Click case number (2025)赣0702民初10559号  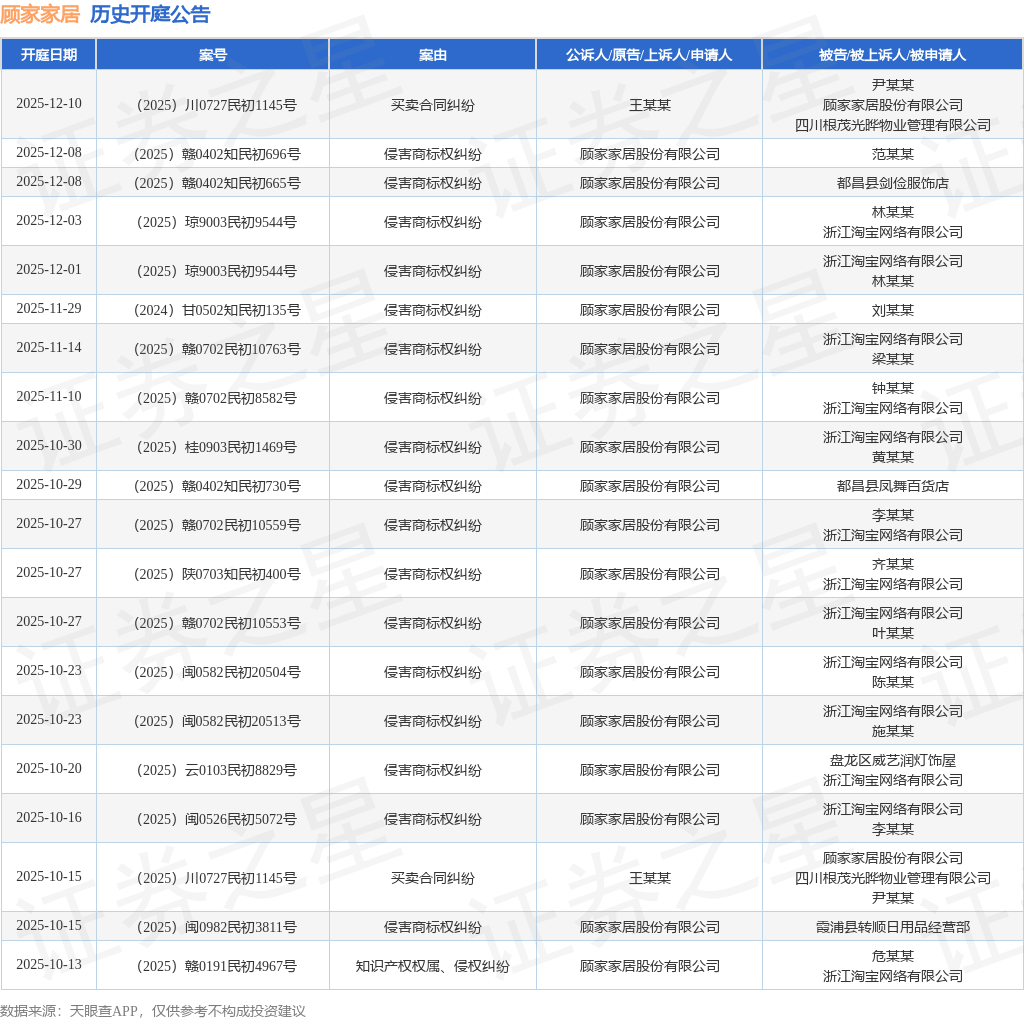tap(217, 525)
